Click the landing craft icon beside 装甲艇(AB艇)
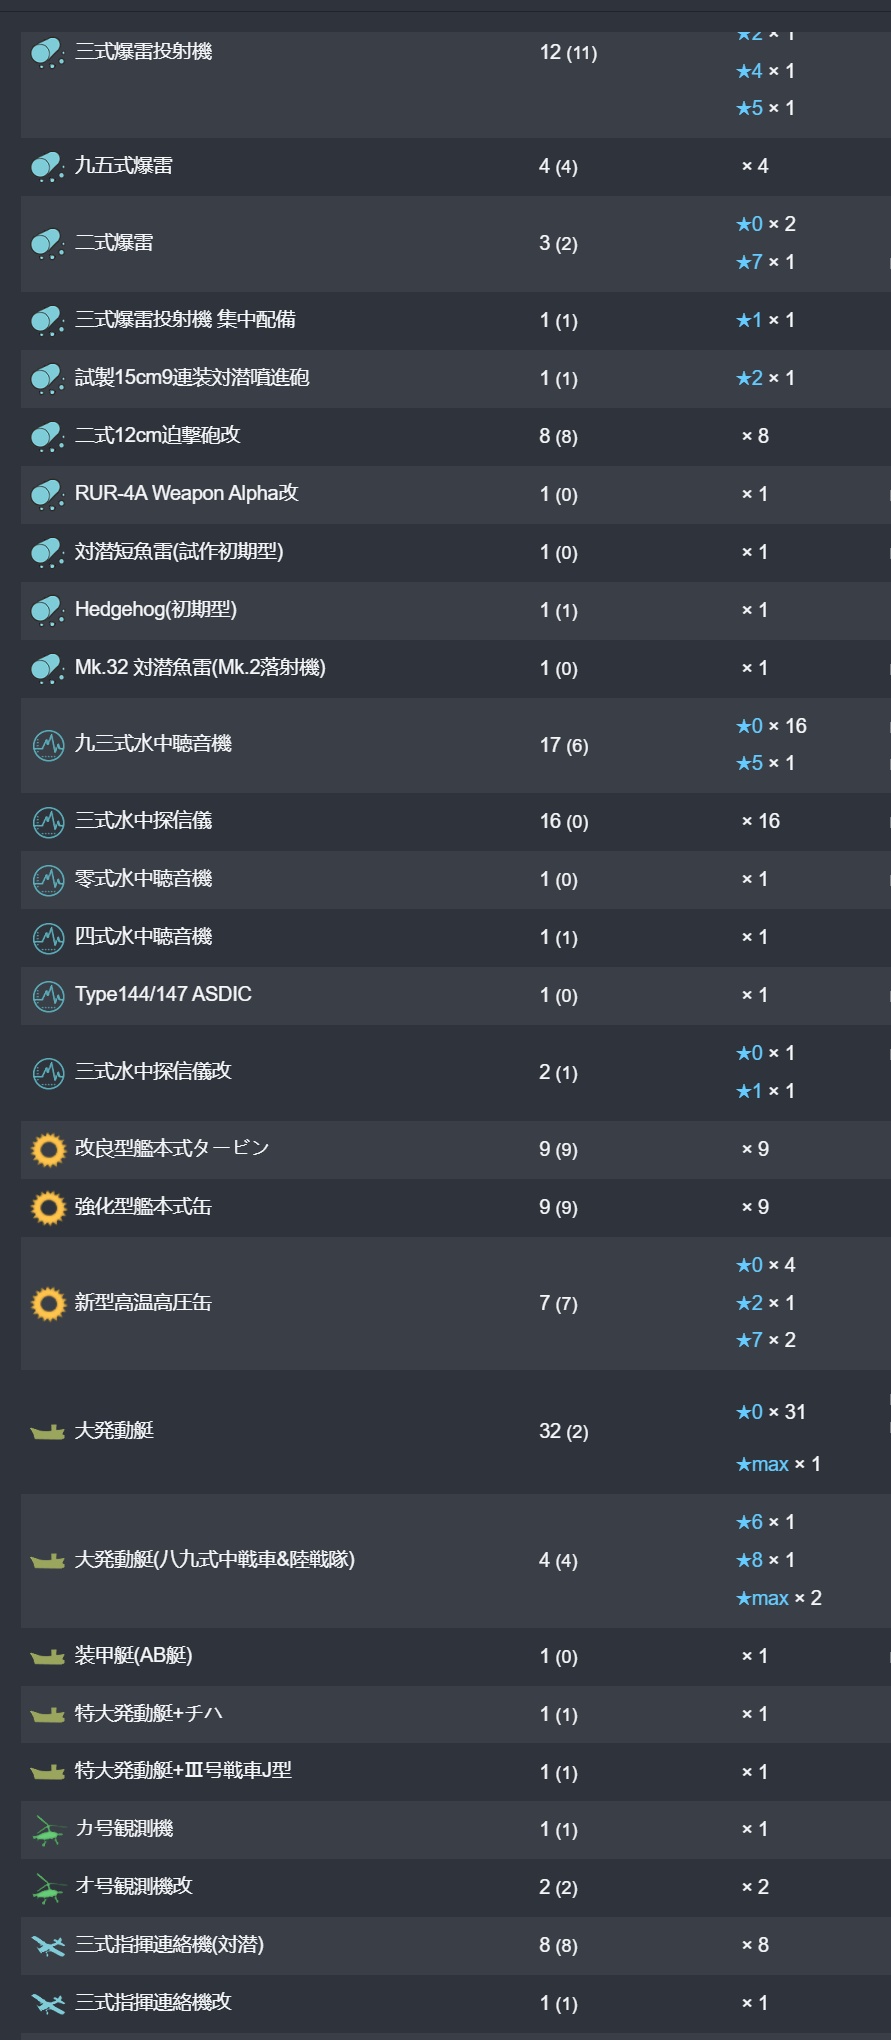Viewport: 891px width, 2040px height. pyautogui.click(x=47, y=1657)
